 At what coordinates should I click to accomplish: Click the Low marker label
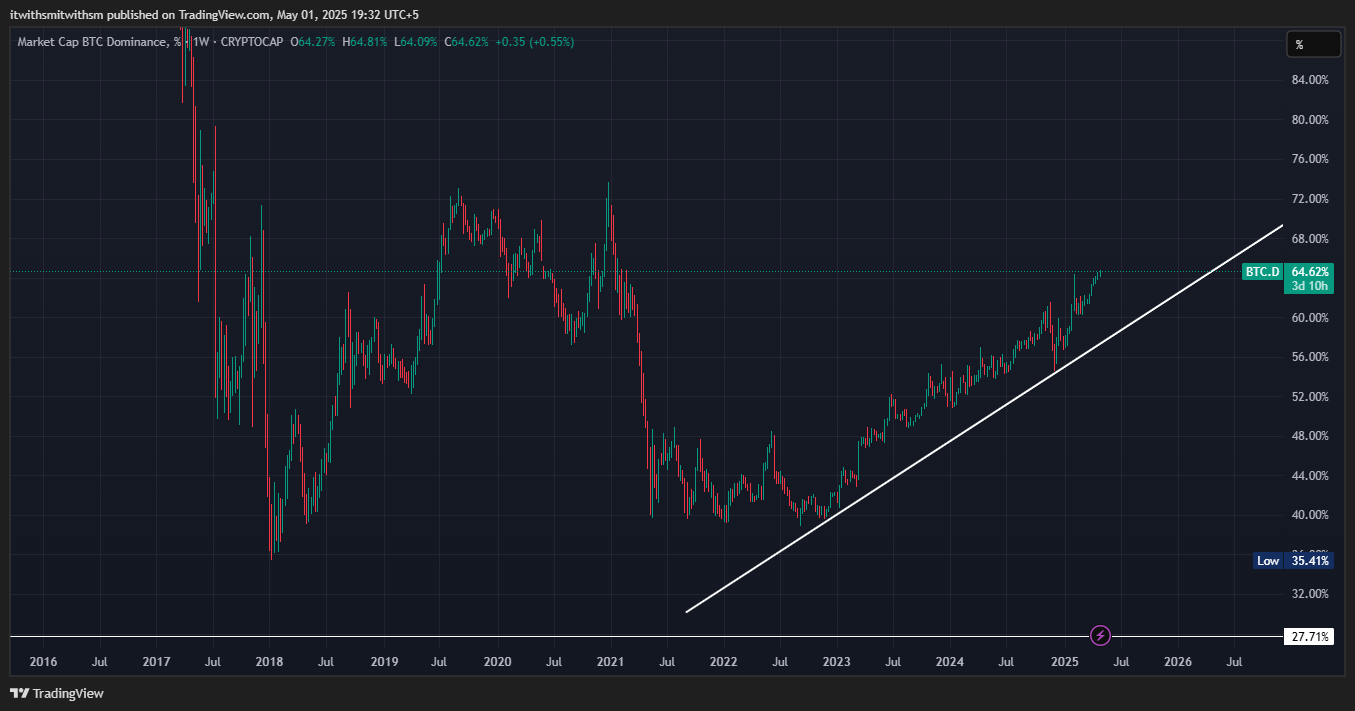click(x=1268, y=561)
